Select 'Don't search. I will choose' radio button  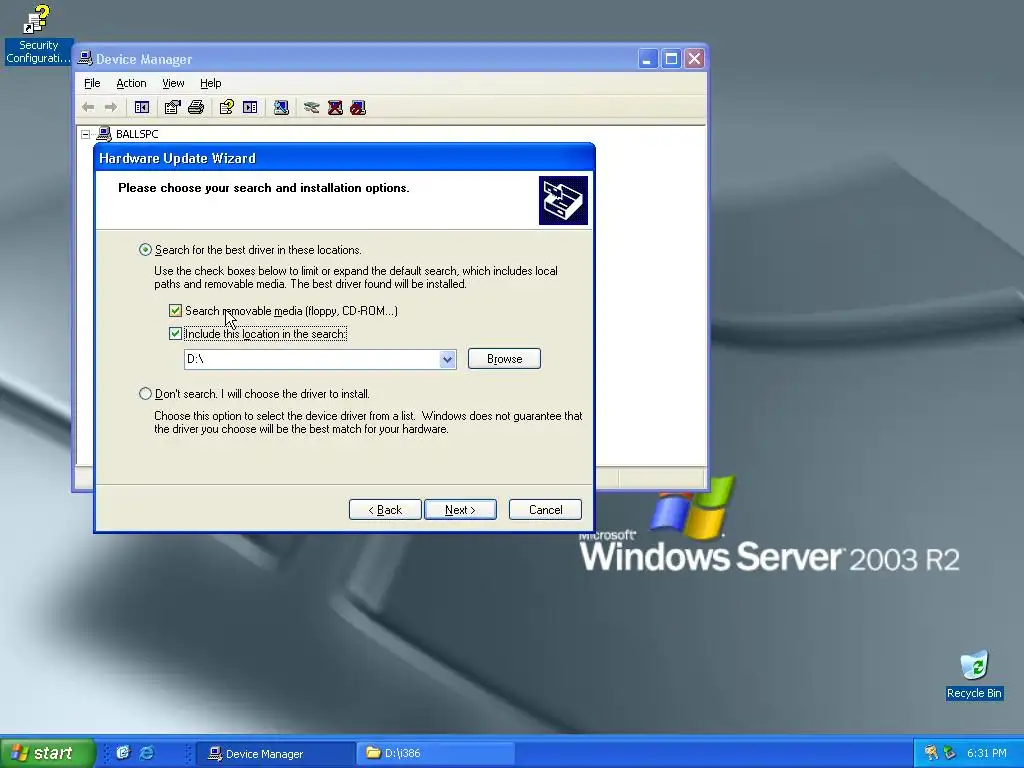(x=145, y=393)
